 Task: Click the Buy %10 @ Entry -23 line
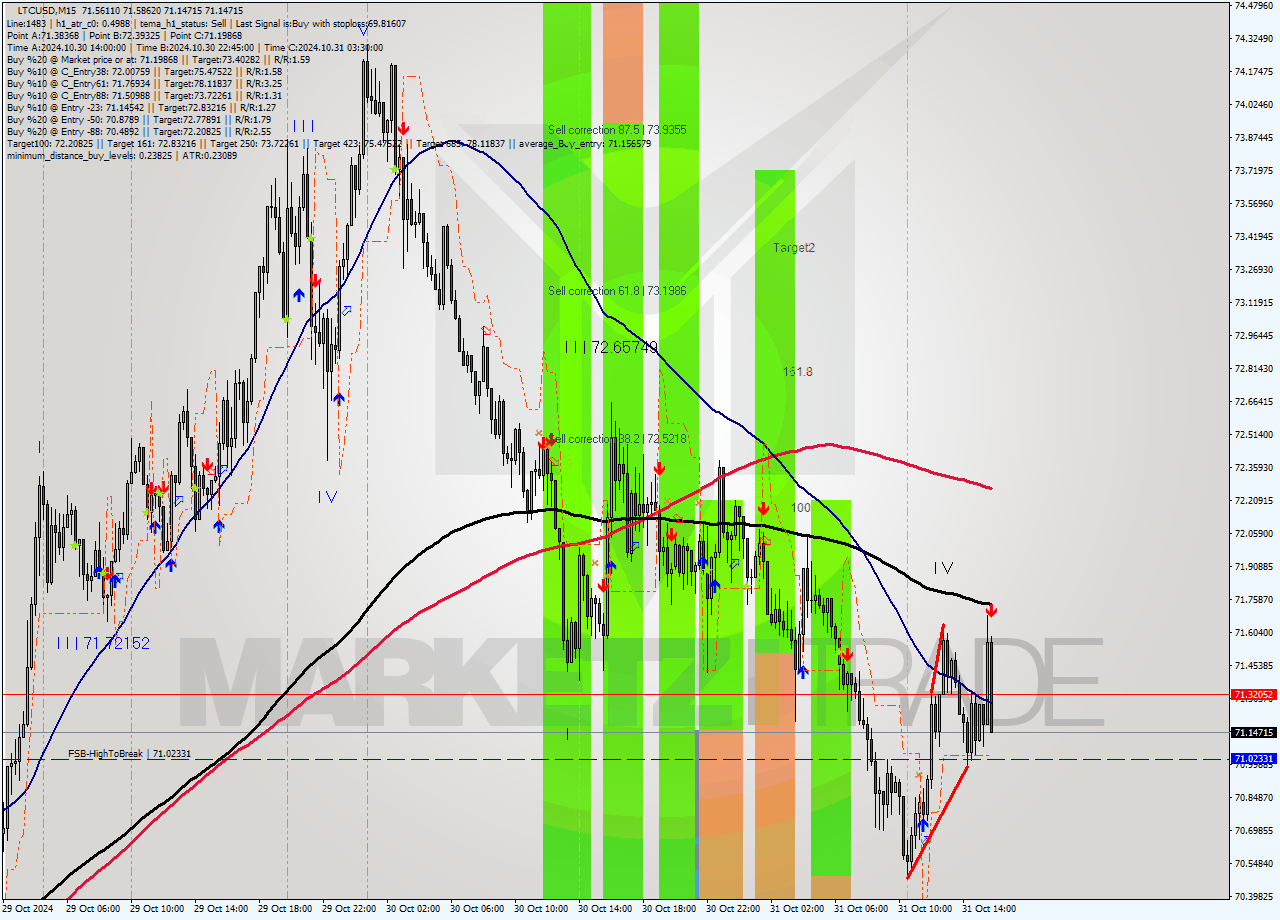[140, 107]
